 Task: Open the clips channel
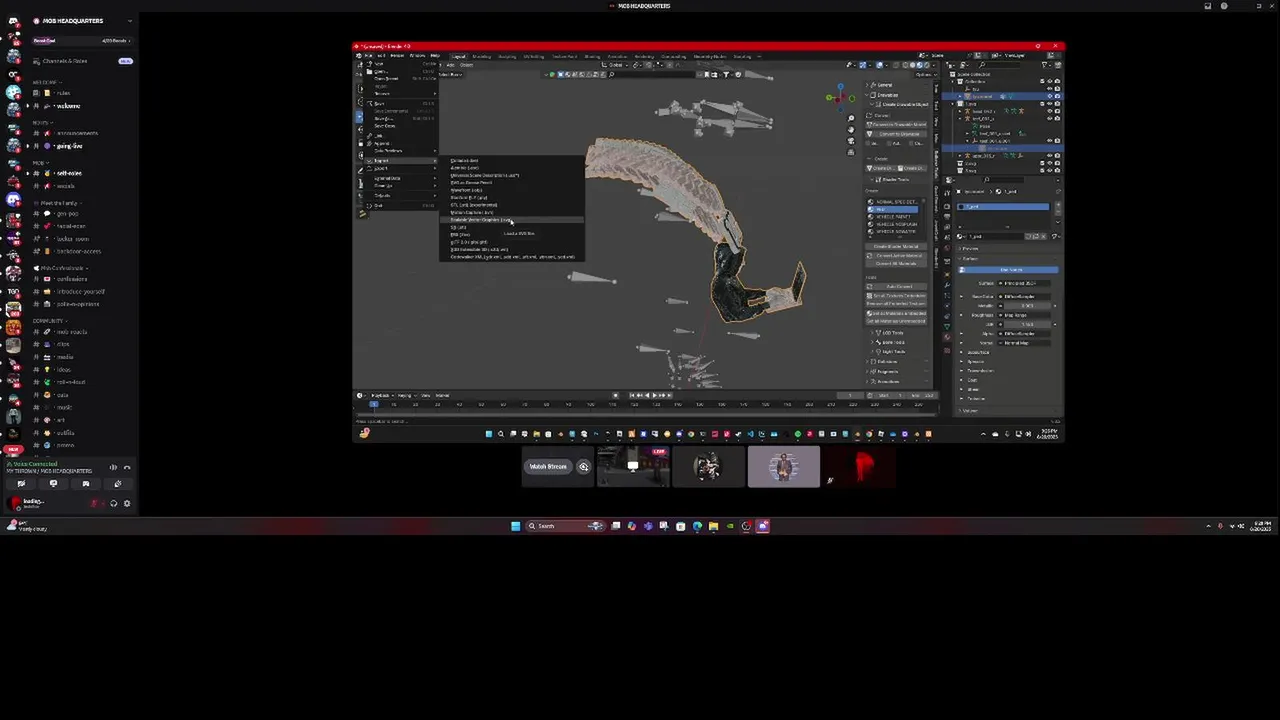[63, 345]
